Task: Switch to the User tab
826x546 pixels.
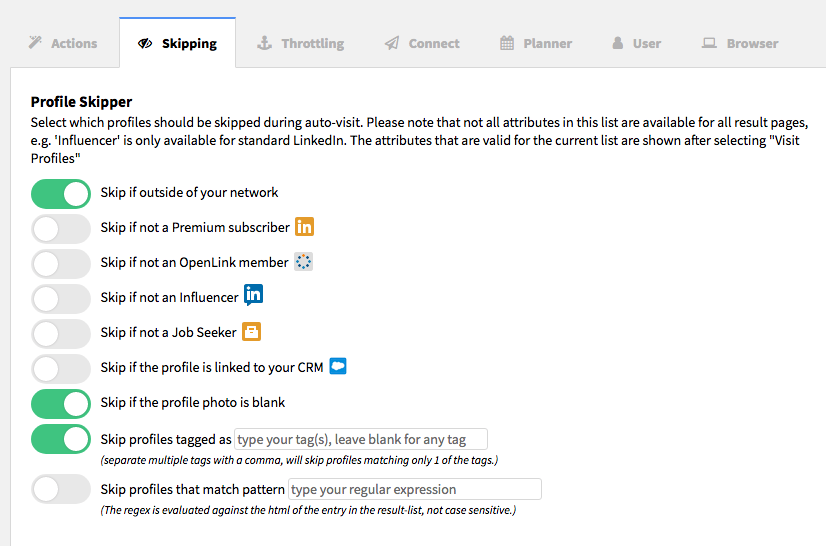Action: tap(637, 43)
